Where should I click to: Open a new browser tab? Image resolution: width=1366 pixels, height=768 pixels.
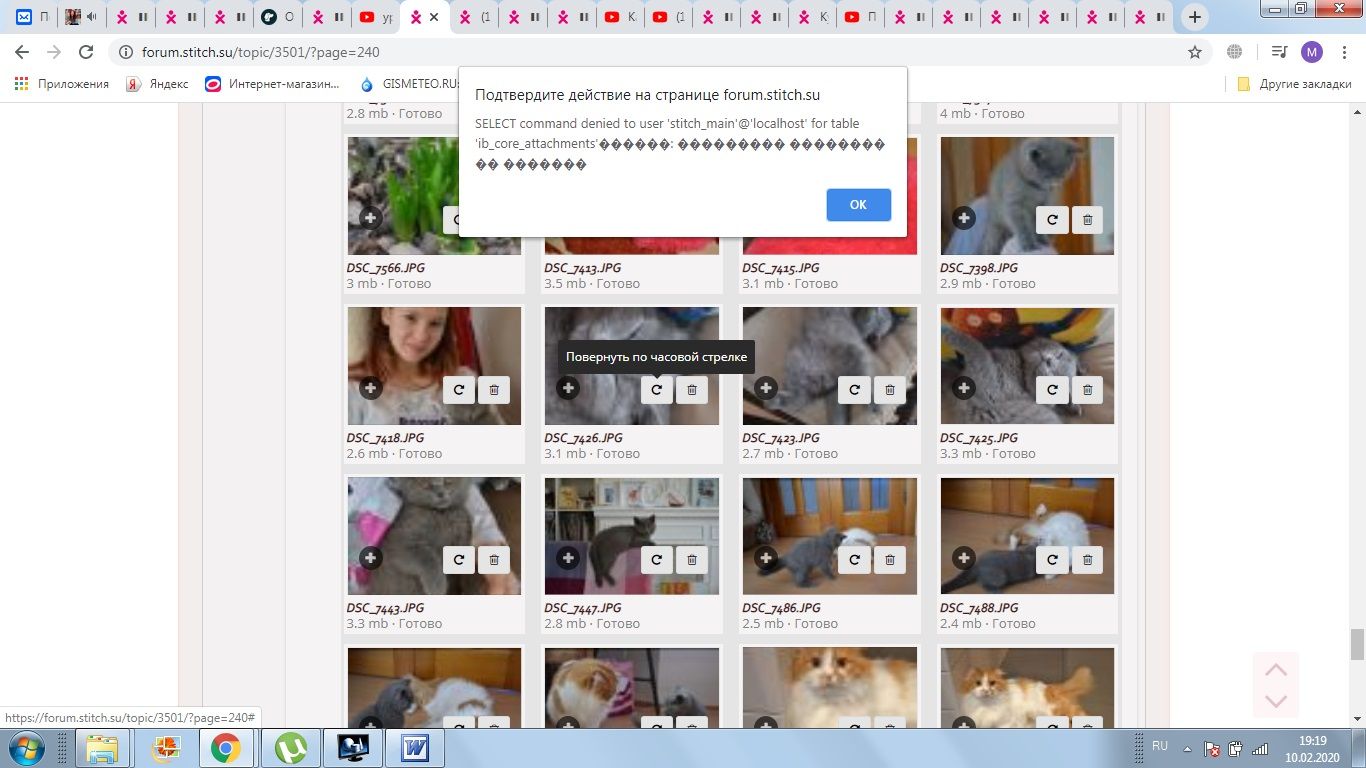(1194, 17)
